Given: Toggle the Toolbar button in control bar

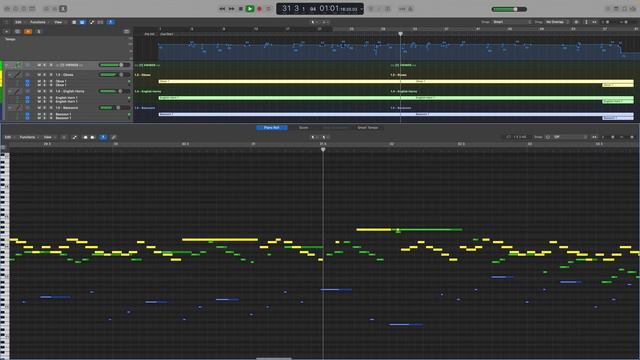Looking at the screenshot, I should pyautogui.click(x=32, y=9).
